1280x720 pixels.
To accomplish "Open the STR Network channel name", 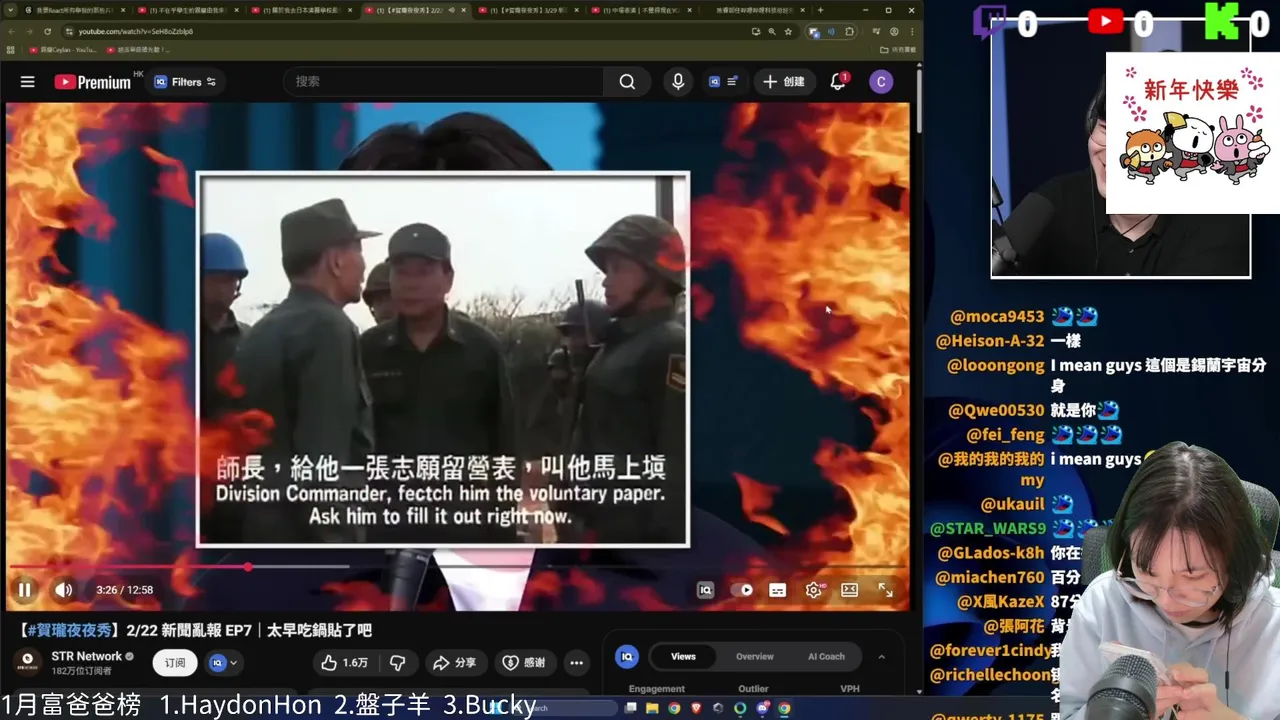I will click(x=86, y=656).
